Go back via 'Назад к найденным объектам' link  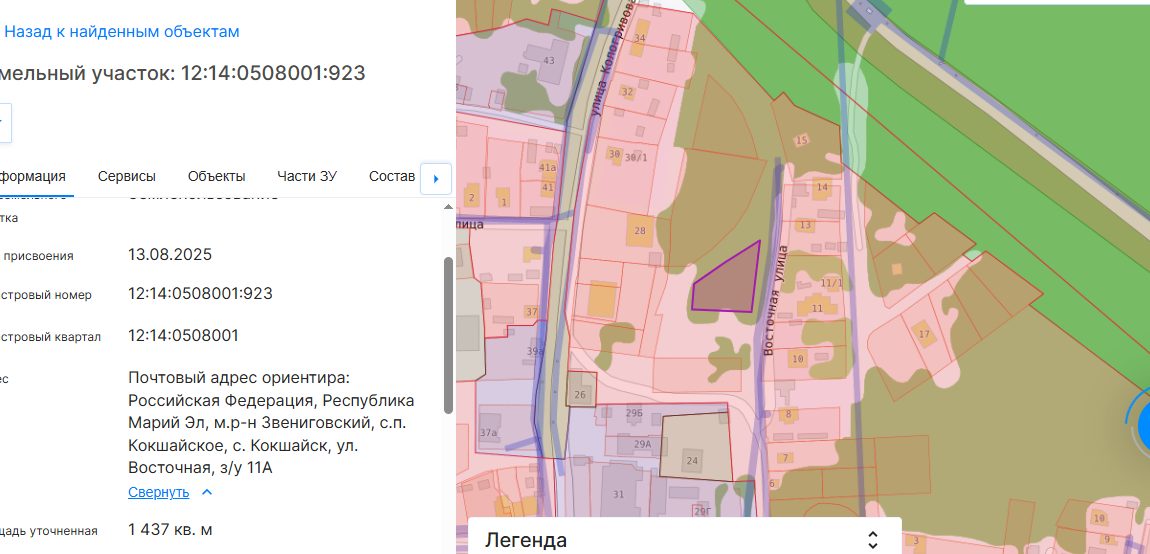[x=122, y=32]
